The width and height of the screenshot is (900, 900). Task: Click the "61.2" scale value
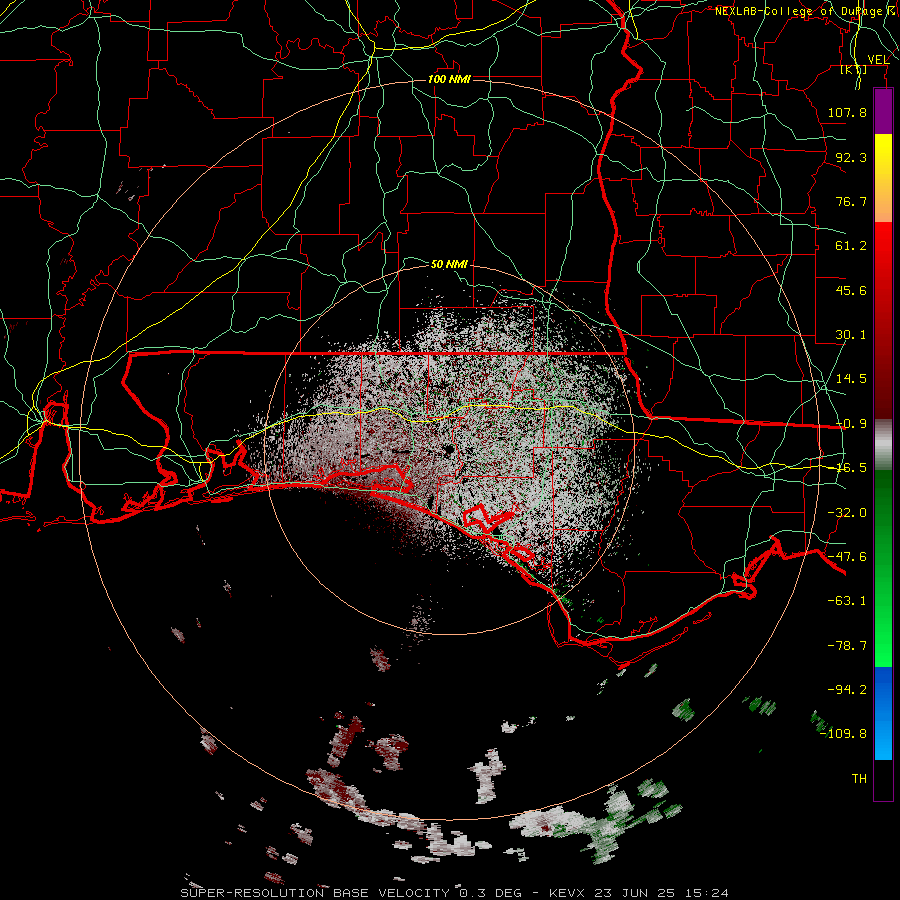point(851,246)
